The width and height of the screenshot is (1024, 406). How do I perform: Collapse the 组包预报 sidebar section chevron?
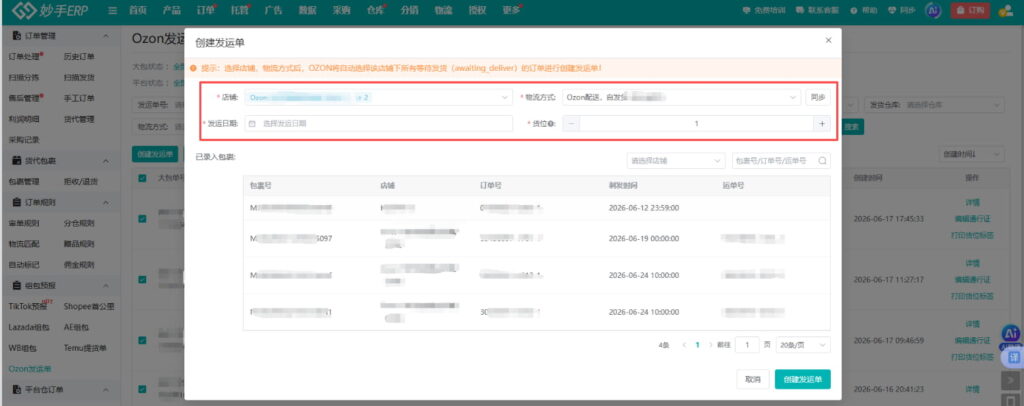[106, 285]
